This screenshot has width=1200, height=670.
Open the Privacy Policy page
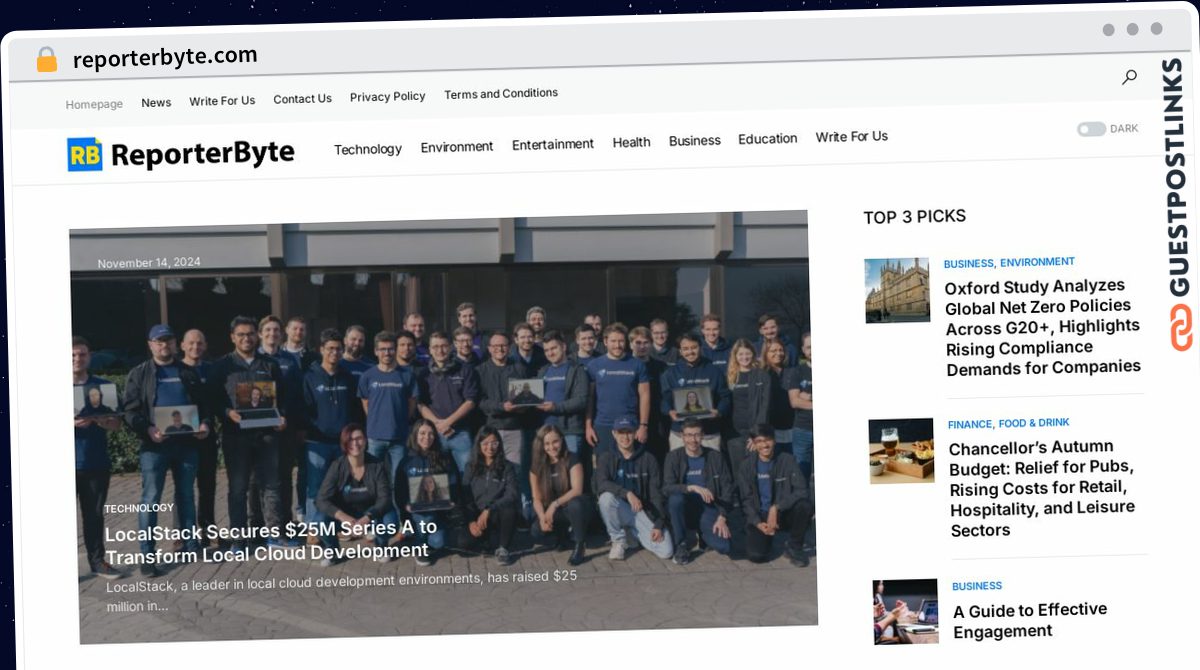[388, 96]
